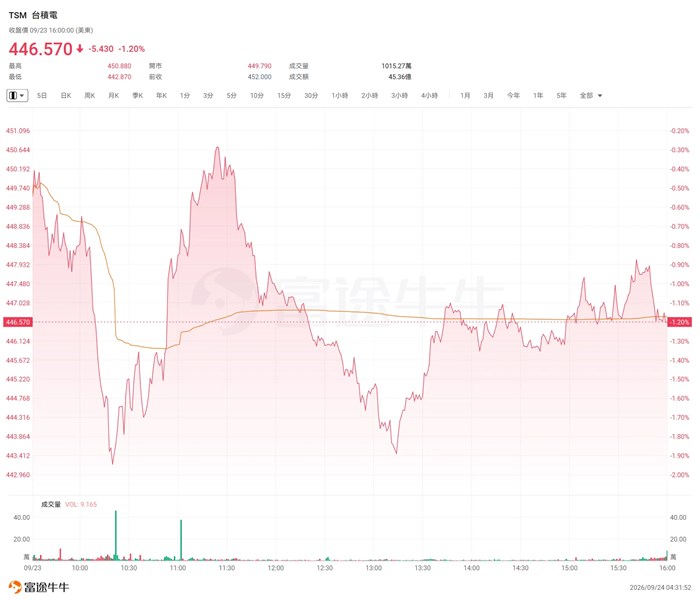Click the 收盤價 09/23 16:00:00 timestamp

[51, 30]
